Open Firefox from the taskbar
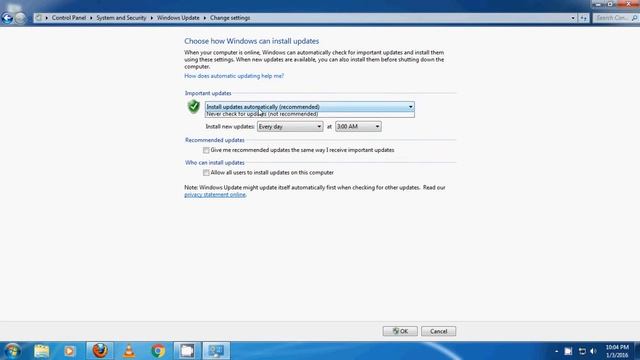Viewport: 640px width, 360px height. 100,351
